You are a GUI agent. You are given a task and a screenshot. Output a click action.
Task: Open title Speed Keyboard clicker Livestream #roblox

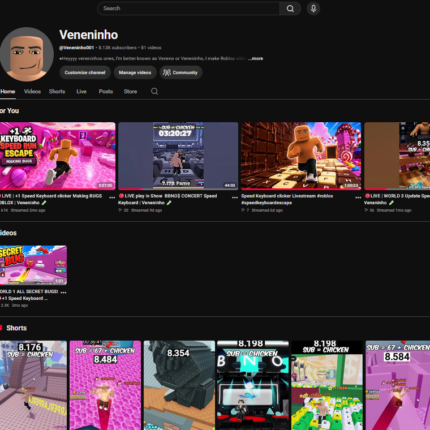pos(287,199)
